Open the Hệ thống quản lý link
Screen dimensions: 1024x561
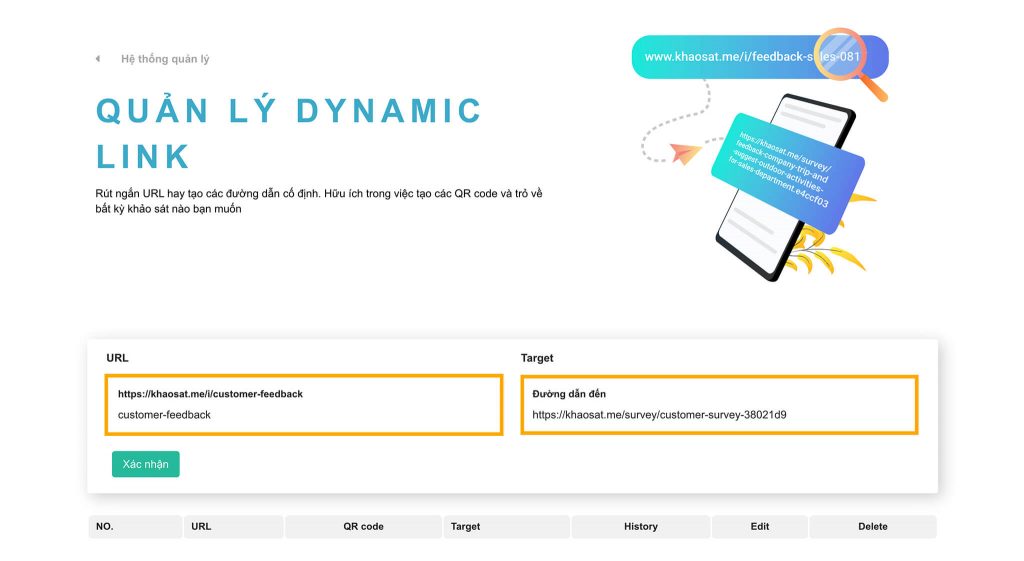165,59
